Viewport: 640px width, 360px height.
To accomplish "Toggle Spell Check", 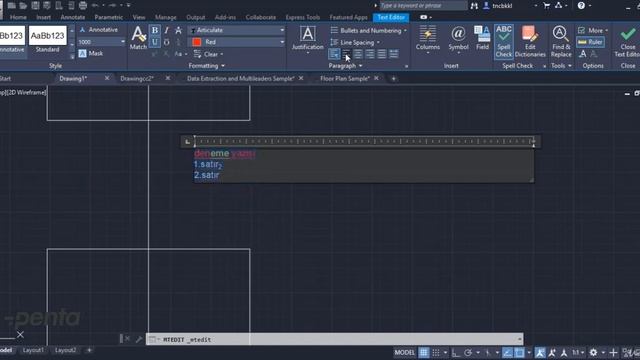I will click(x=504, y=41).
